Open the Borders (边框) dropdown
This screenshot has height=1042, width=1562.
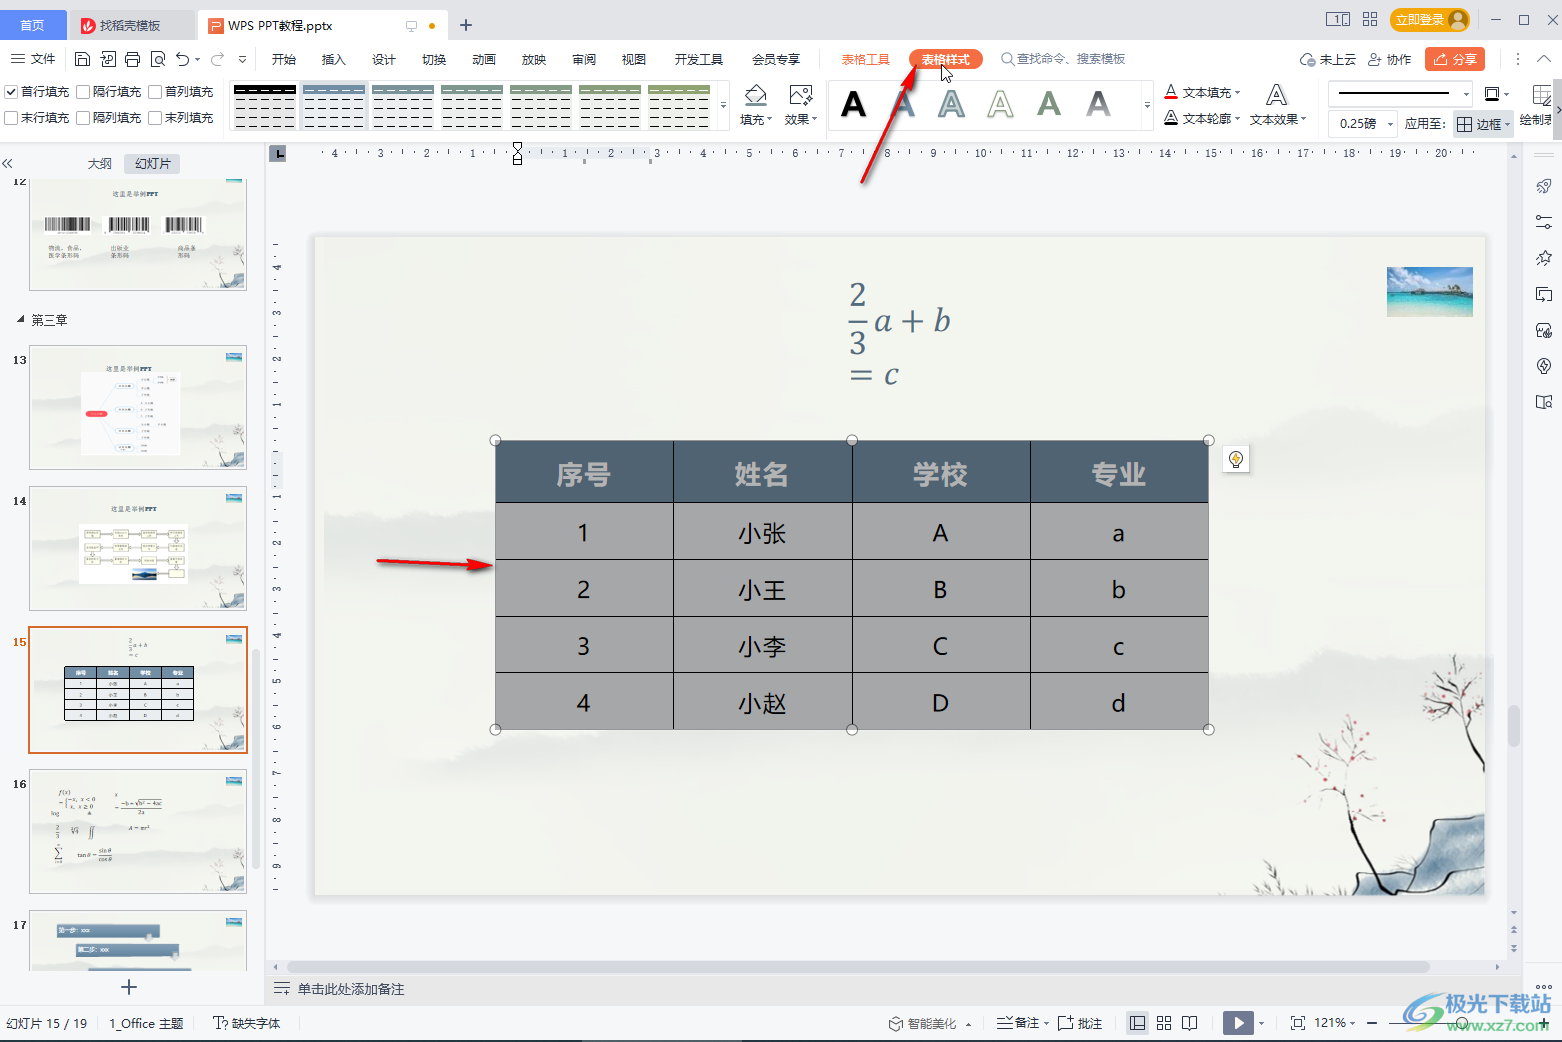point(1484,124)
